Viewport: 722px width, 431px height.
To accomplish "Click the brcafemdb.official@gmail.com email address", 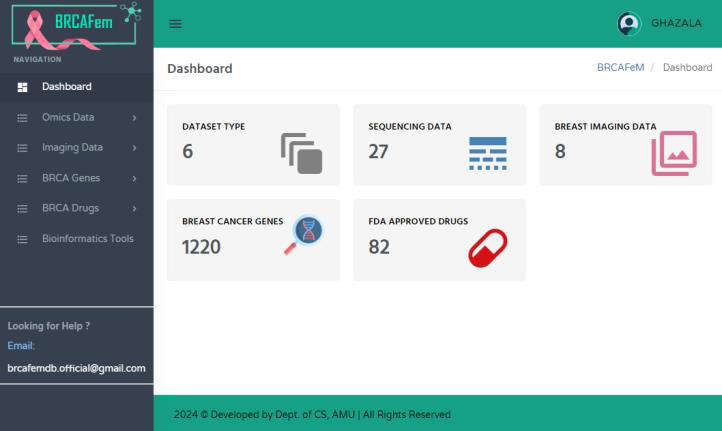I will 76,368.
